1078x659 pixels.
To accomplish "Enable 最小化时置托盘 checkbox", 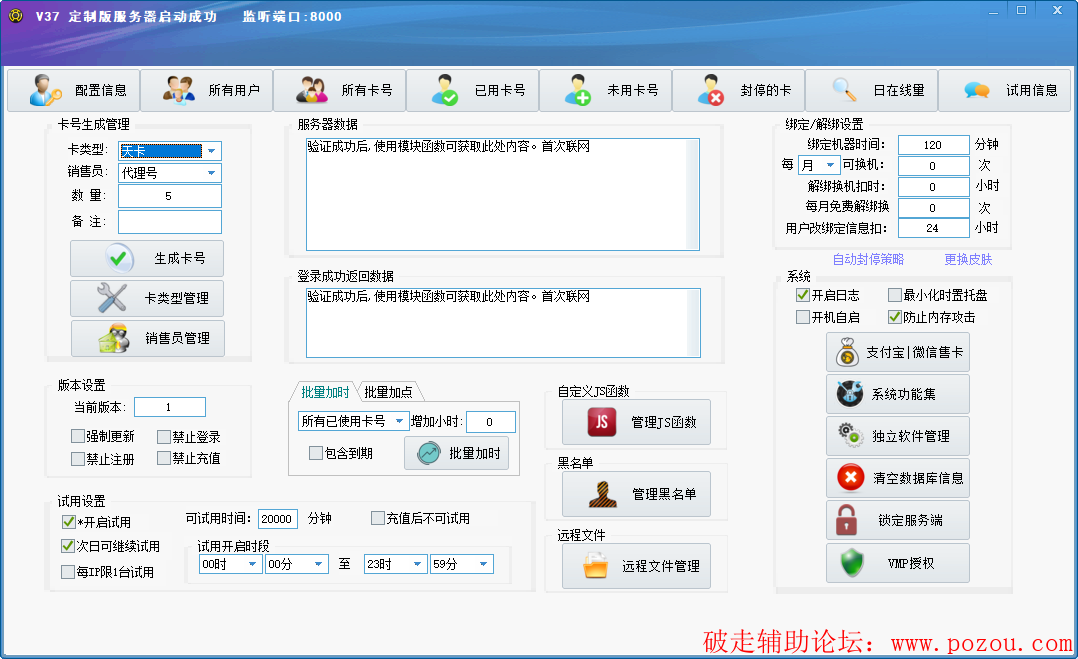I will point(894,295).
